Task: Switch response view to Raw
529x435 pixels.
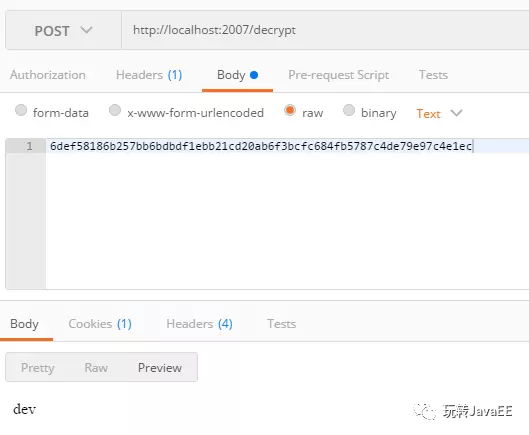Action: tap(96, 368)
